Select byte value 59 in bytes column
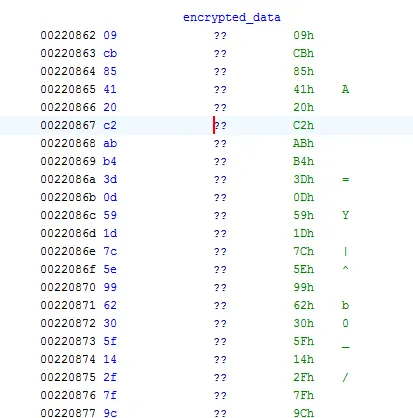 (110, 215)
